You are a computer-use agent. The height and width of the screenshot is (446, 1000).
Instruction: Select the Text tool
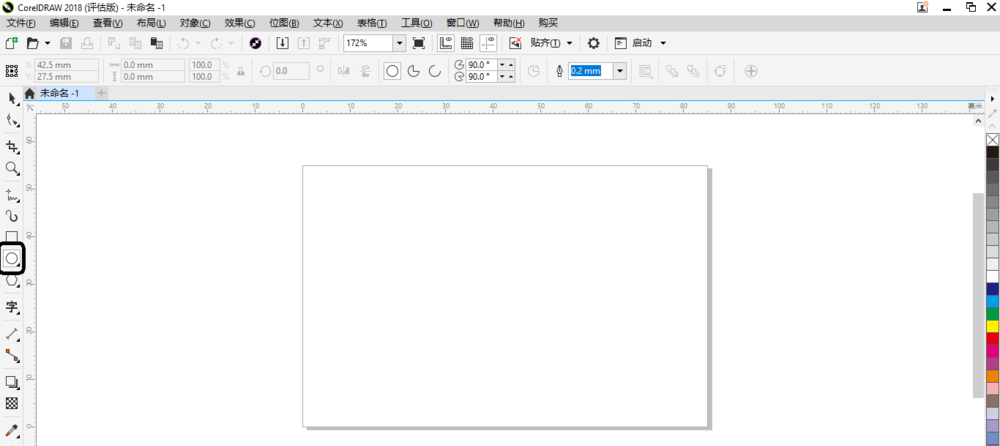(12, 307)
